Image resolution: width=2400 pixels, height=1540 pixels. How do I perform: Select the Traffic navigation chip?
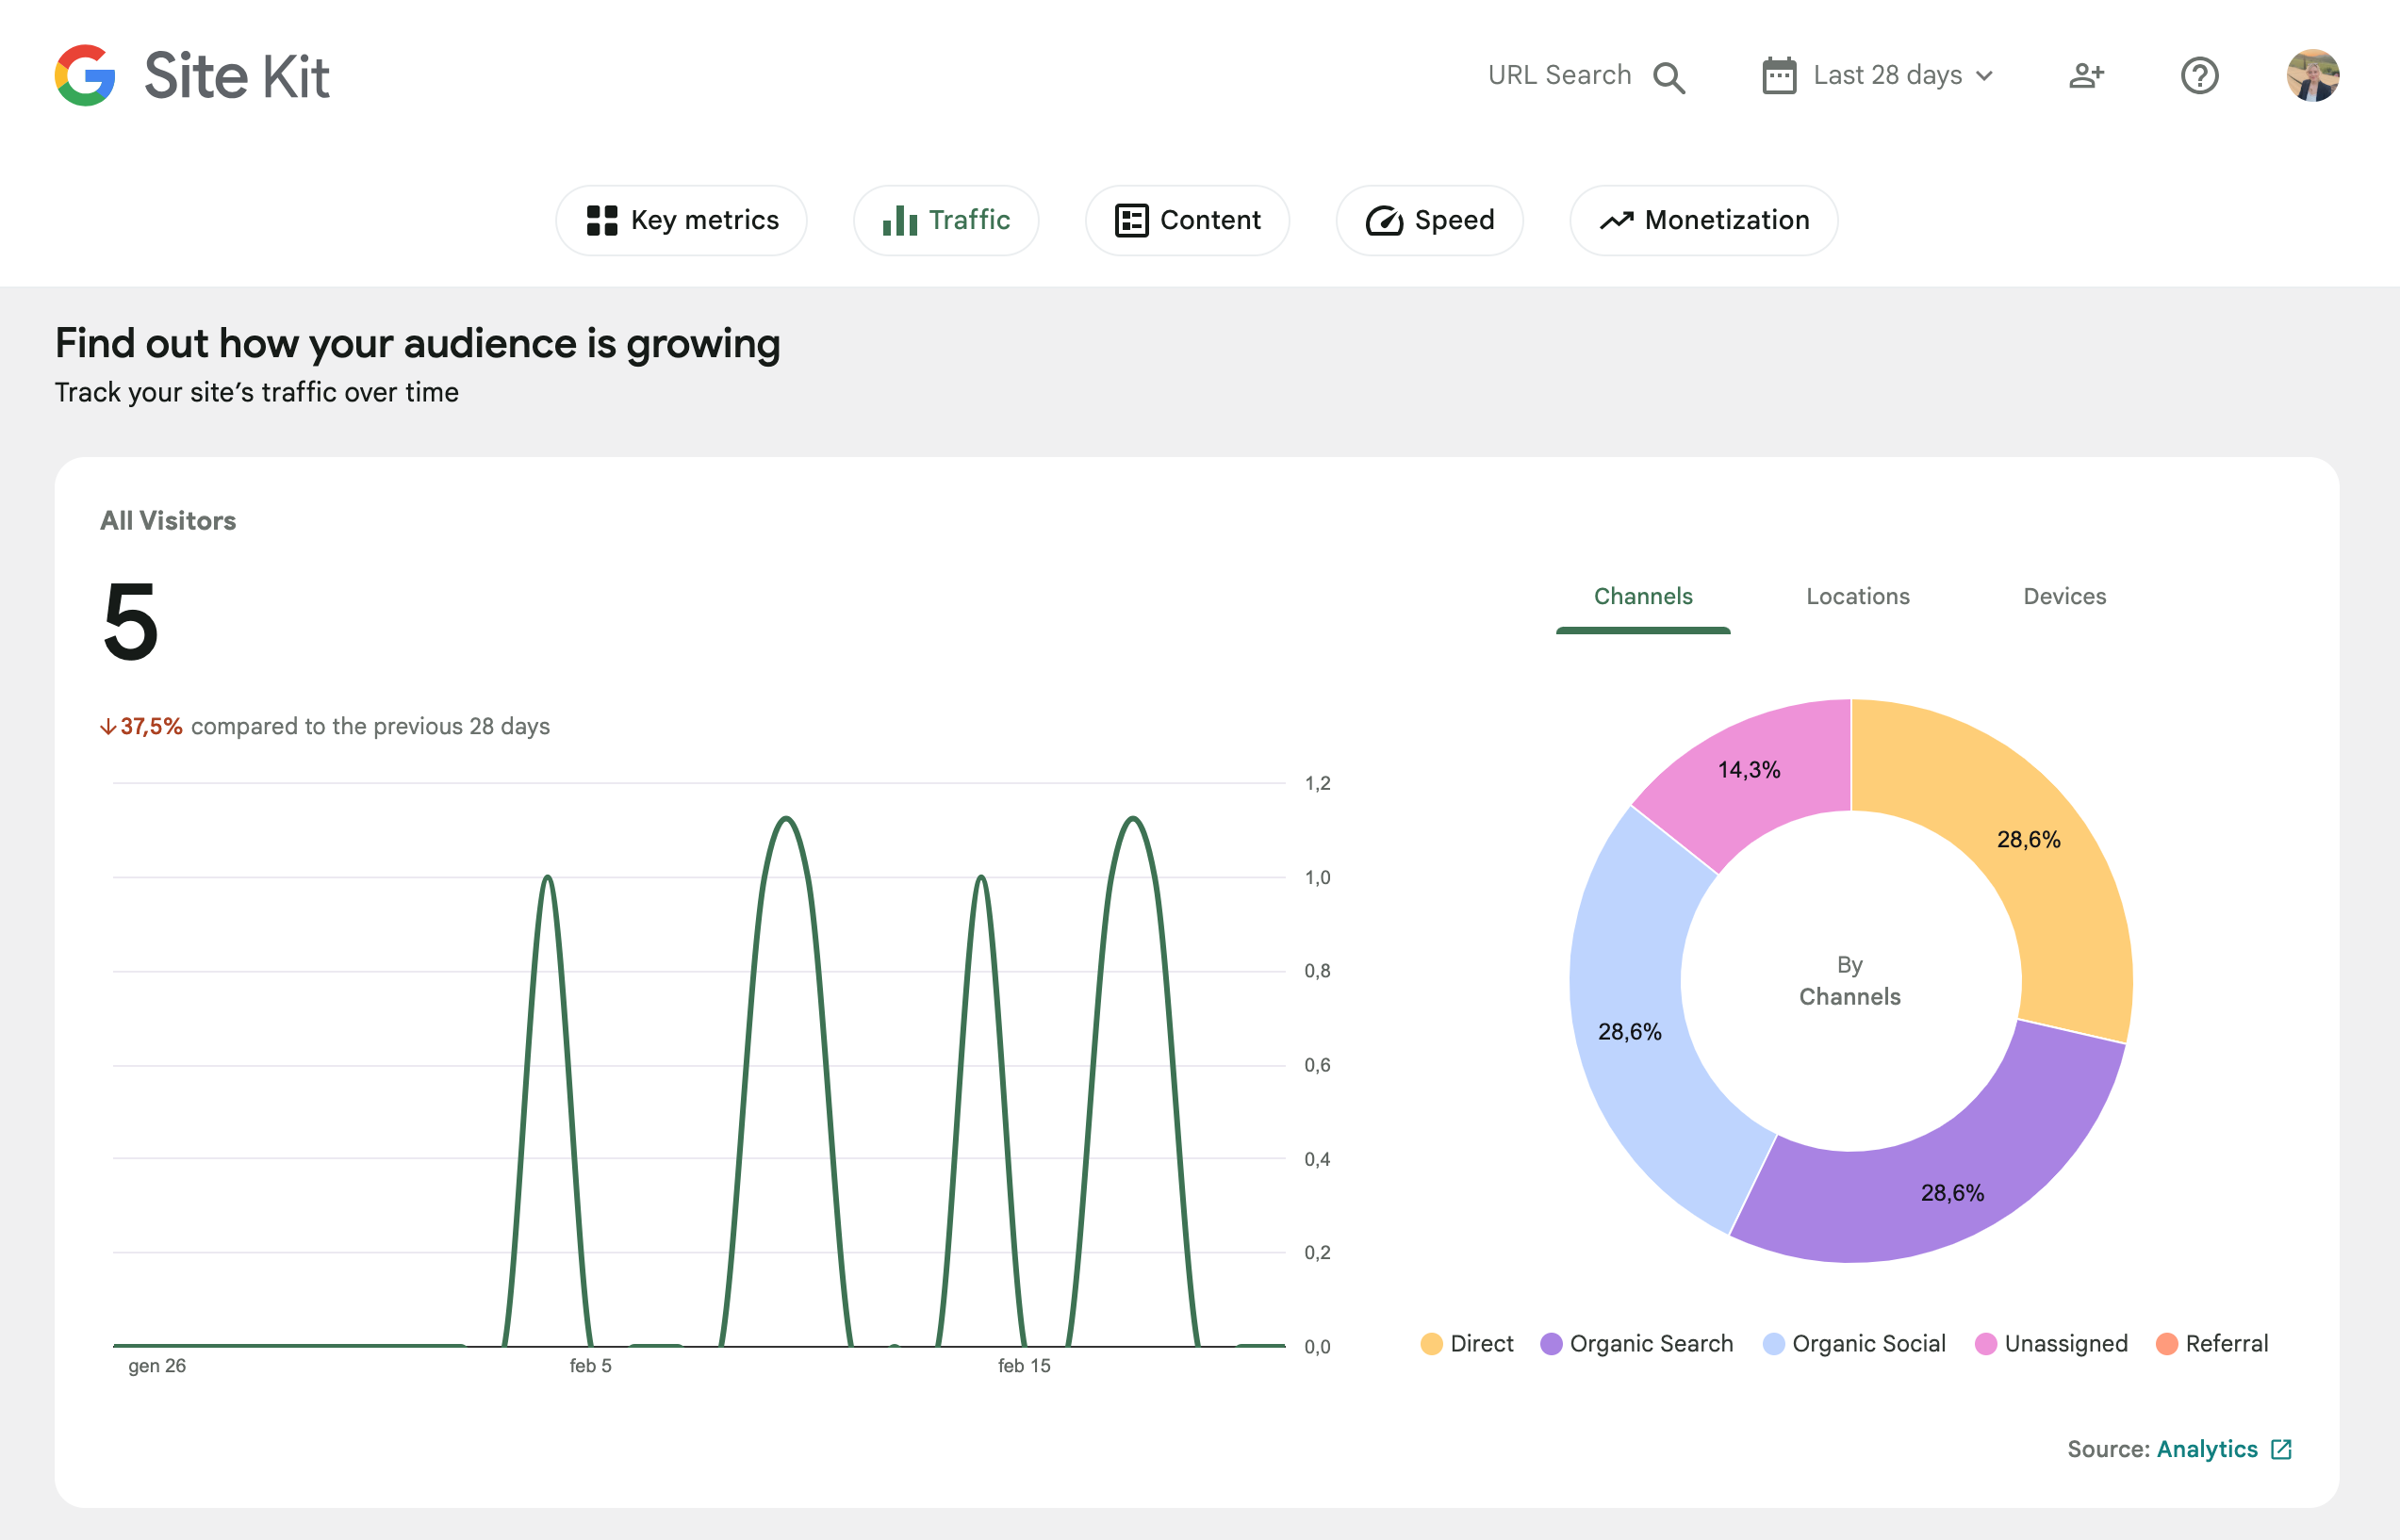tap(946, 220)
